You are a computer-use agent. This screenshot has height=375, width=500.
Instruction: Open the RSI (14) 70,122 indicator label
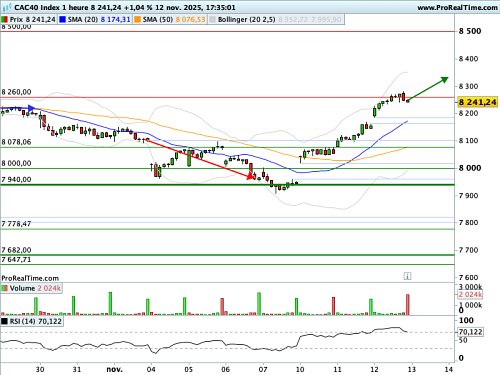point(32,321)
